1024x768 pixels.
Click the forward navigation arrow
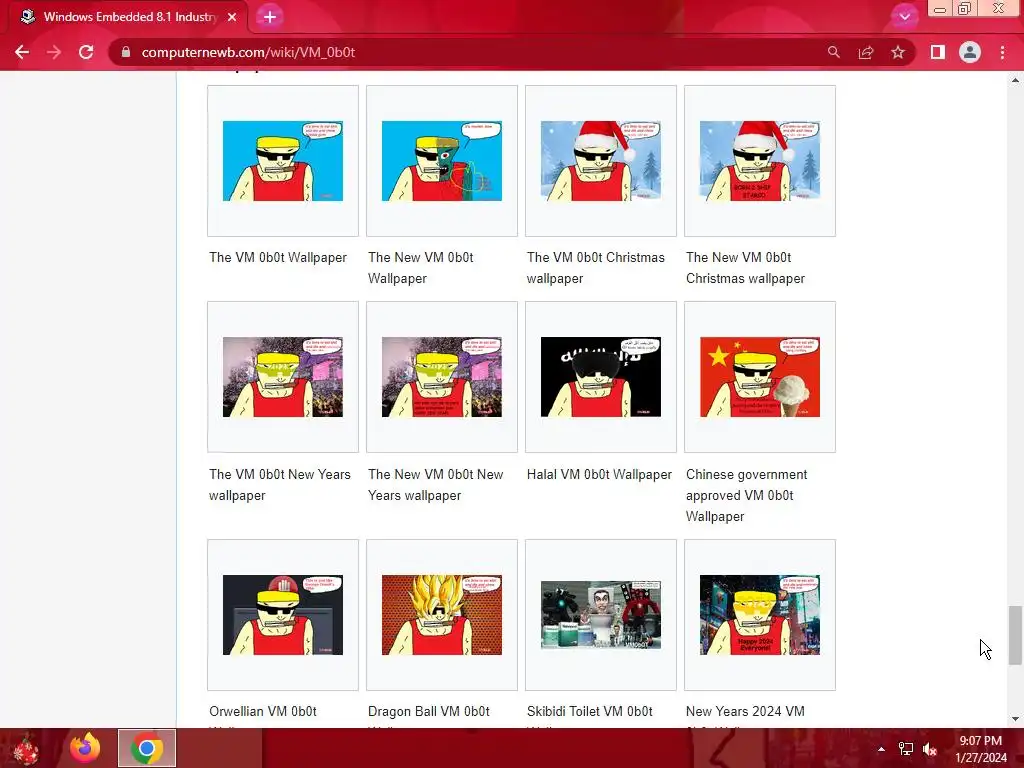(x=54, y=52)
